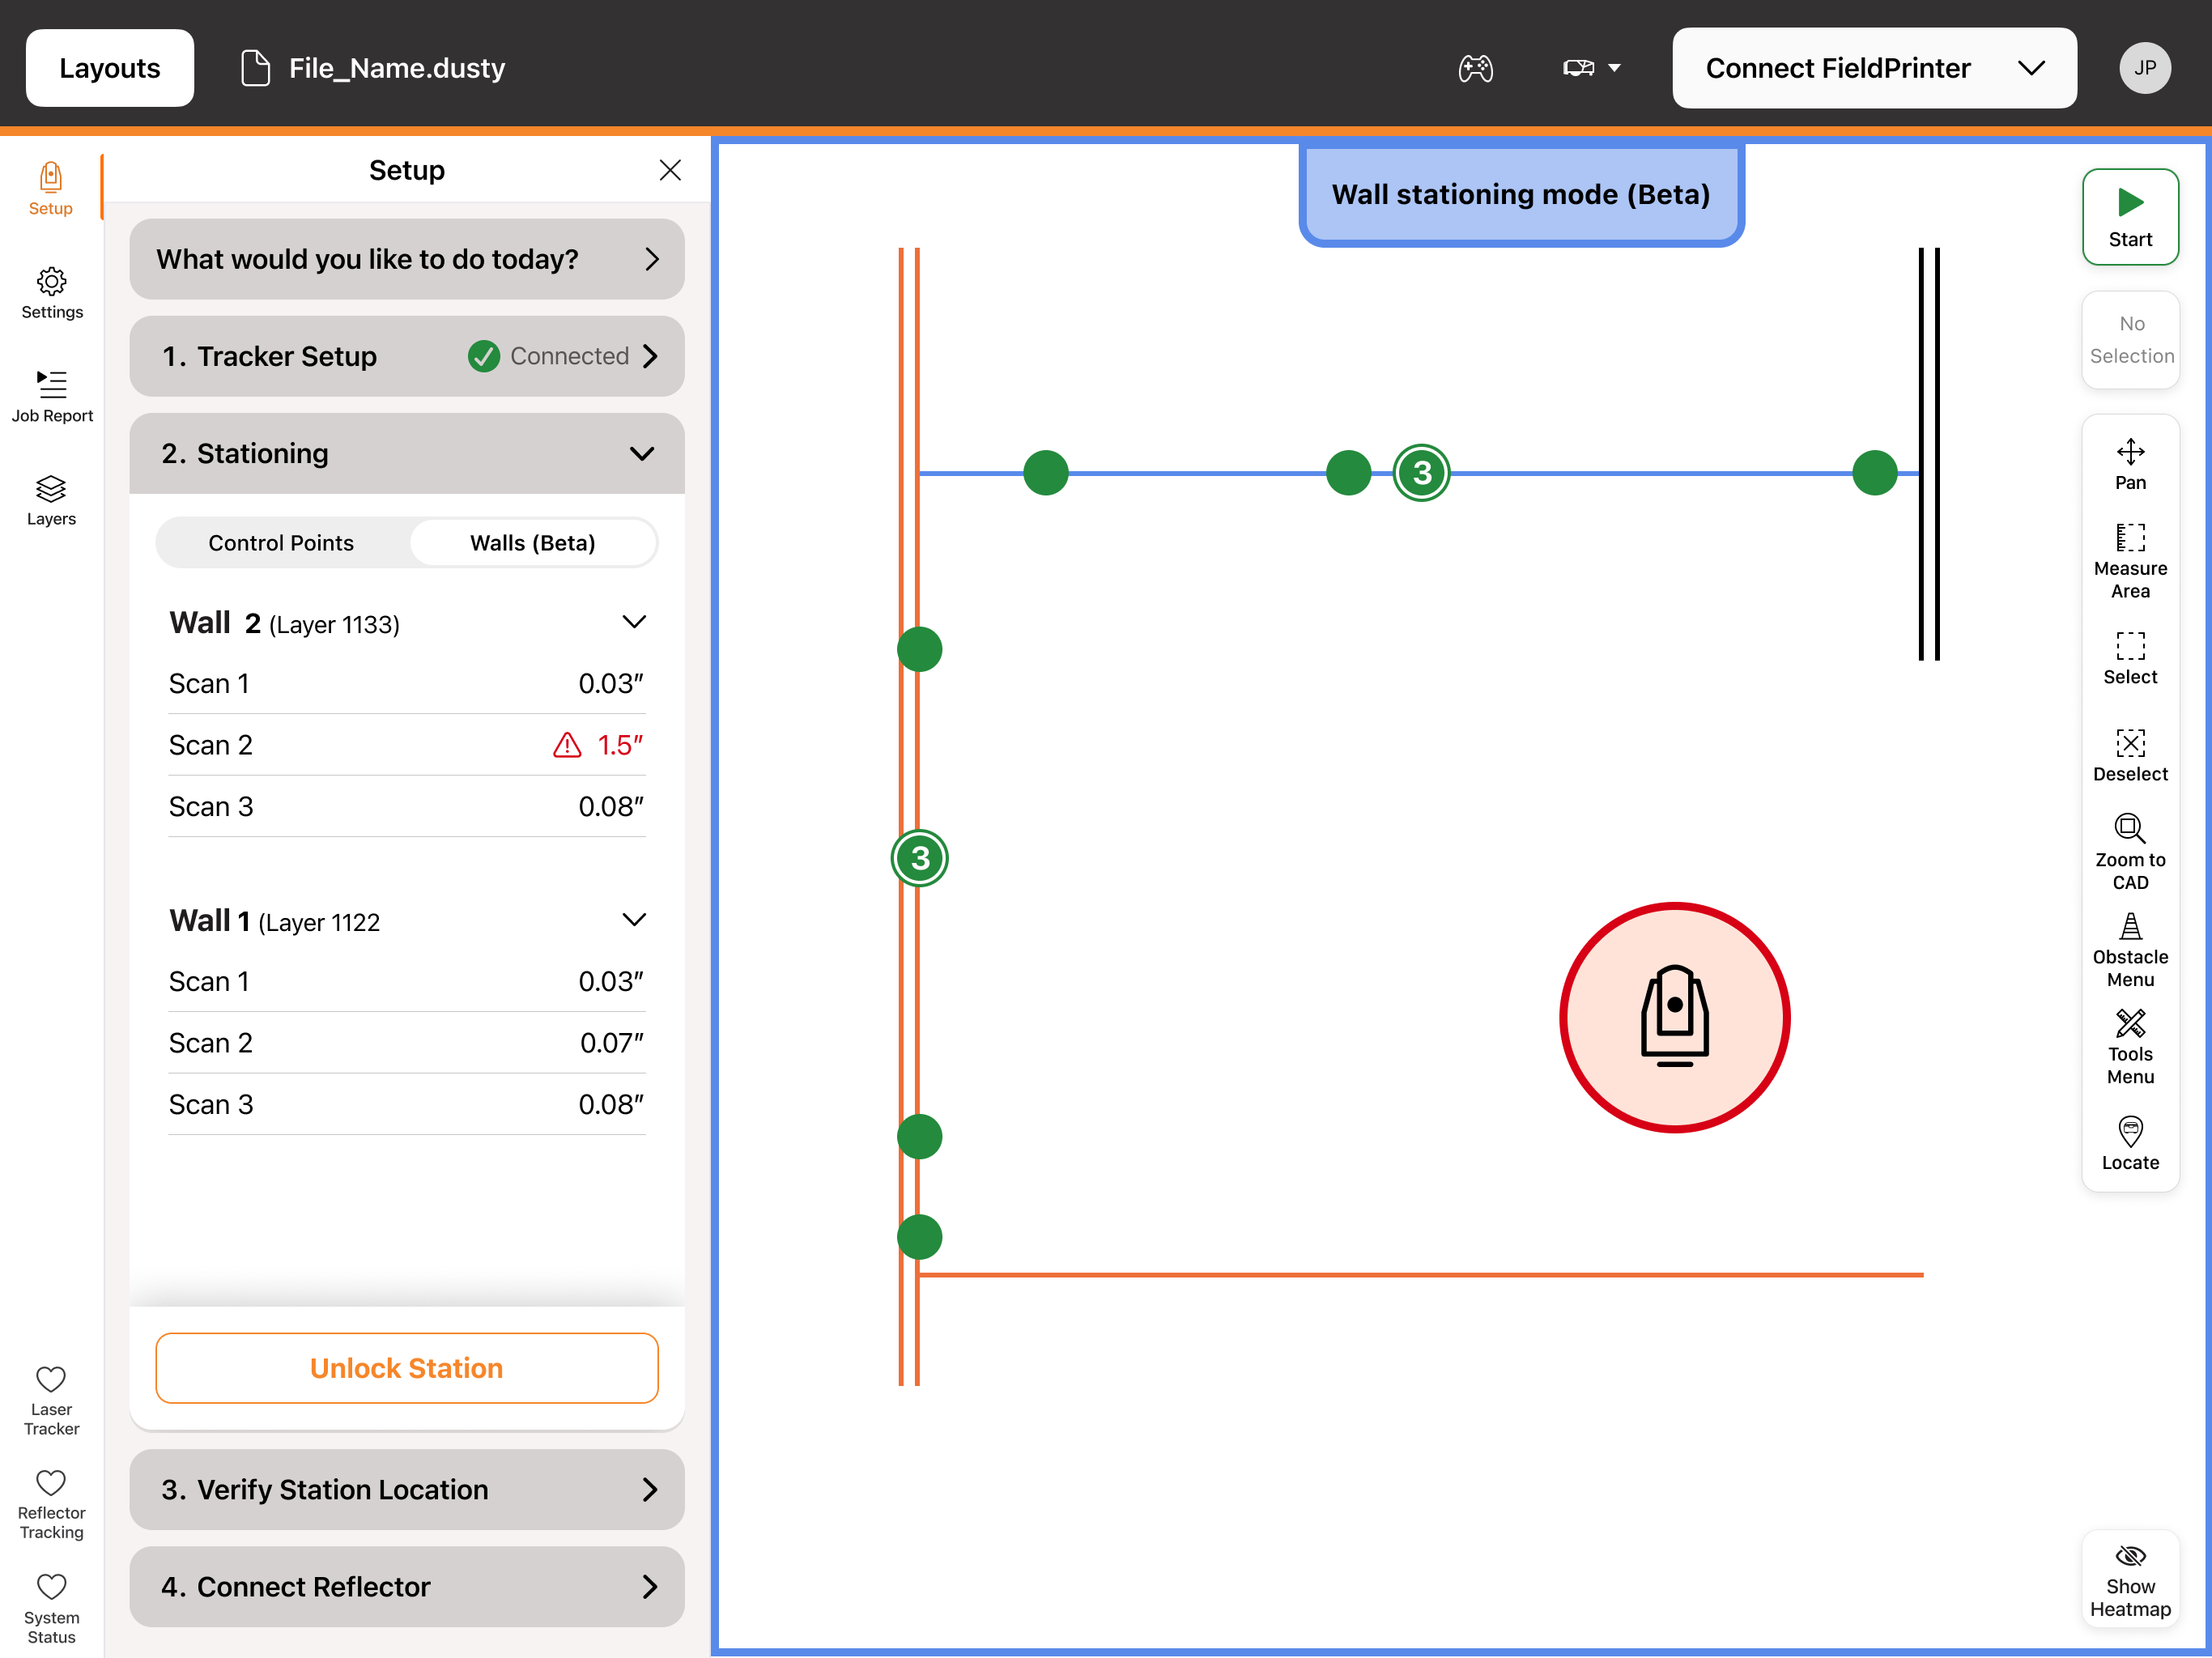This screenshot has height=1658, width=2212.
Task: Click the No Selection indicator
Action: [x=2130, y=340]
